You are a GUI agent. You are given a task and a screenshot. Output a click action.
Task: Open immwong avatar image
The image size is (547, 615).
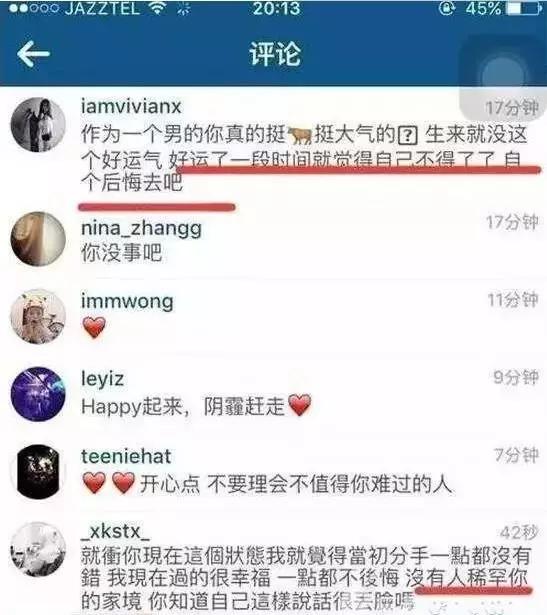coord(38,317)
